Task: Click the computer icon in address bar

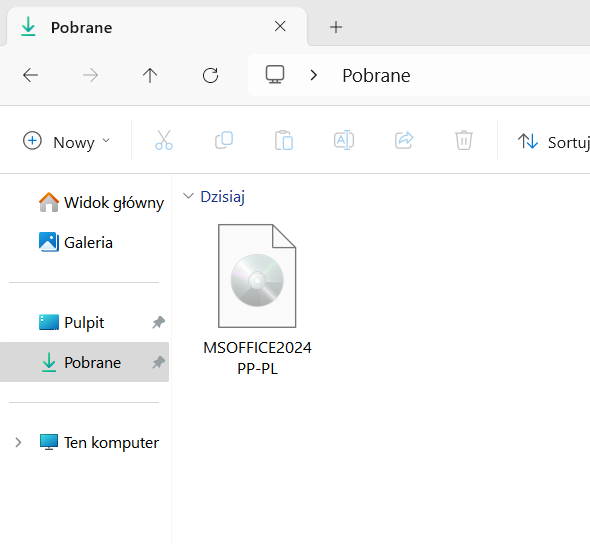Action: (x=275, y=74)
